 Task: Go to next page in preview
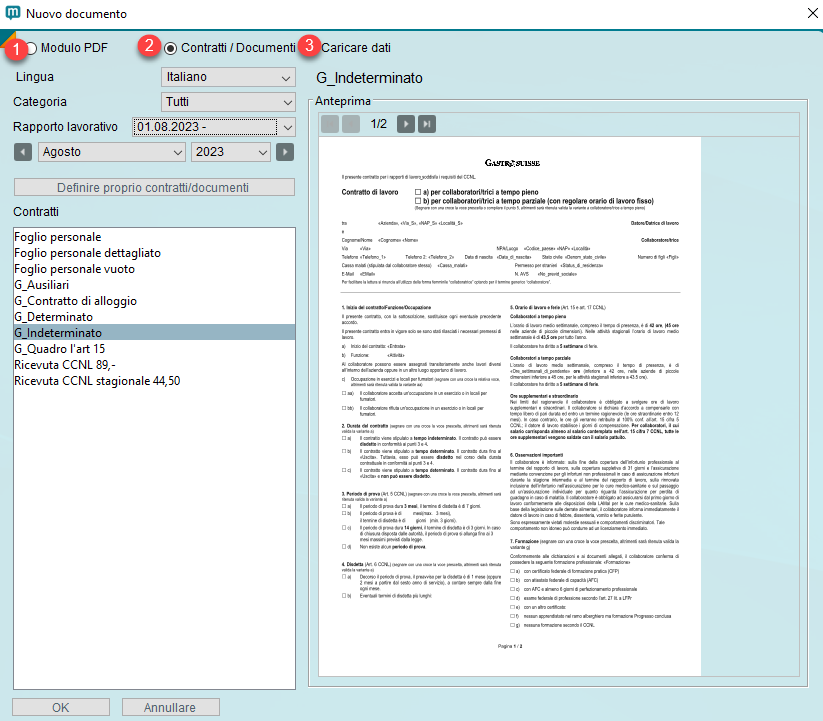tap(406, 124)
